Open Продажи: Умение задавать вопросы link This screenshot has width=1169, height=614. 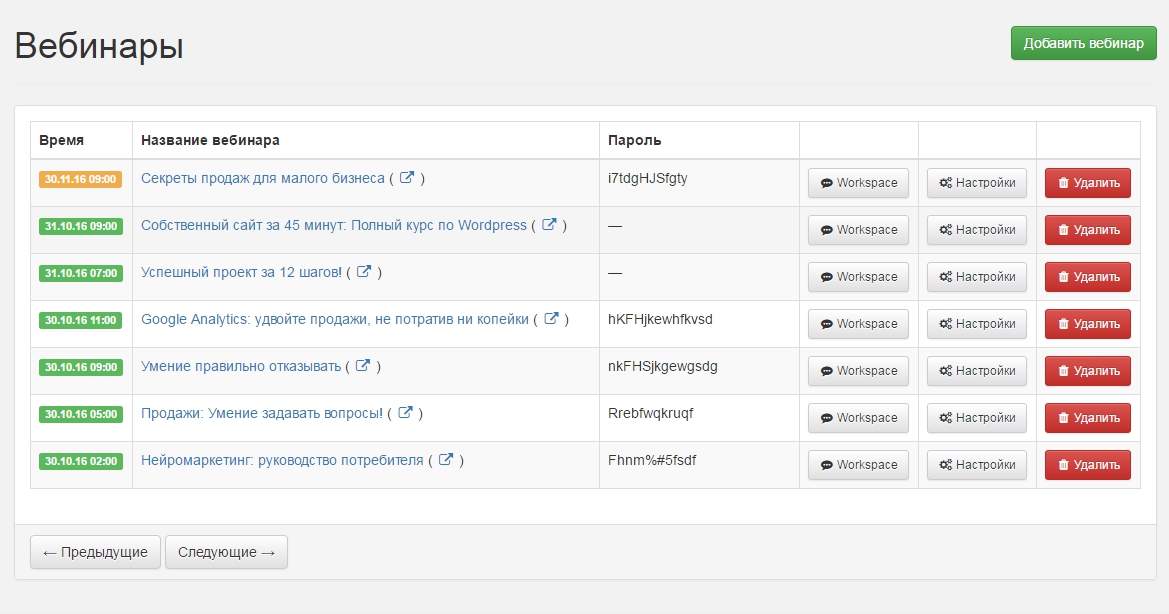(x=262, y=413)
